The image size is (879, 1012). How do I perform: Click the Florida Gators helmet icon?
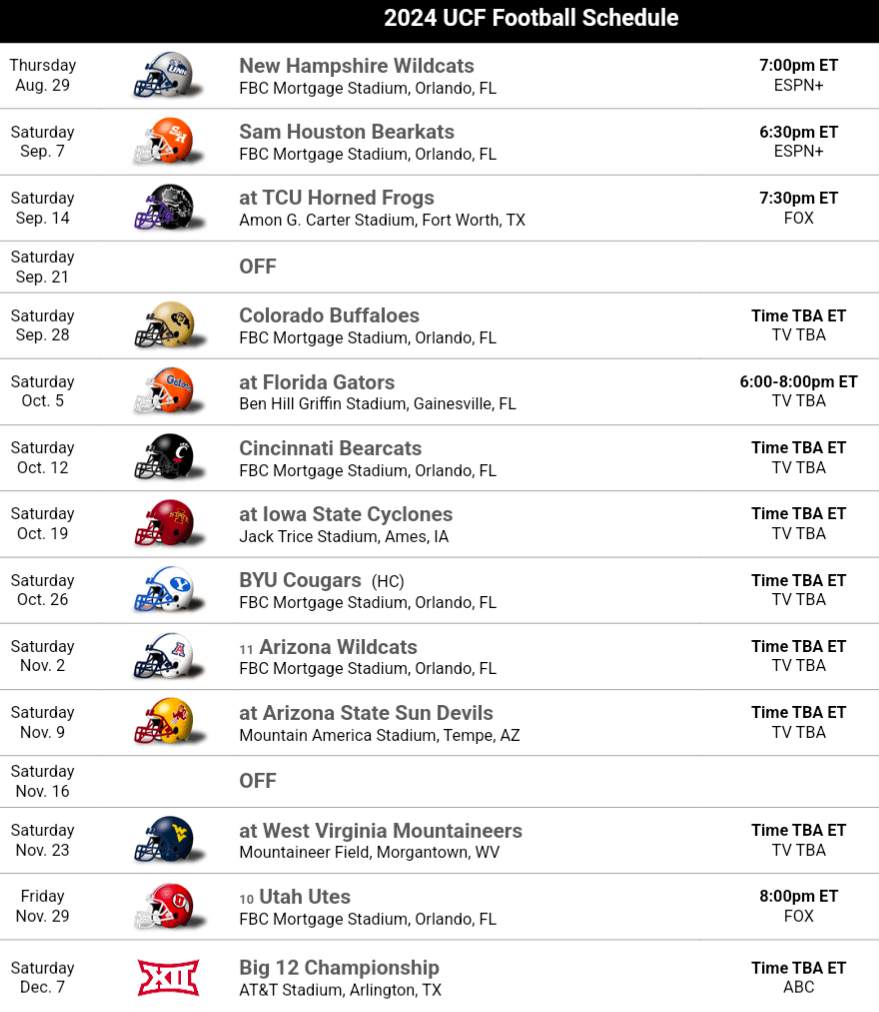tap(165, 391)
